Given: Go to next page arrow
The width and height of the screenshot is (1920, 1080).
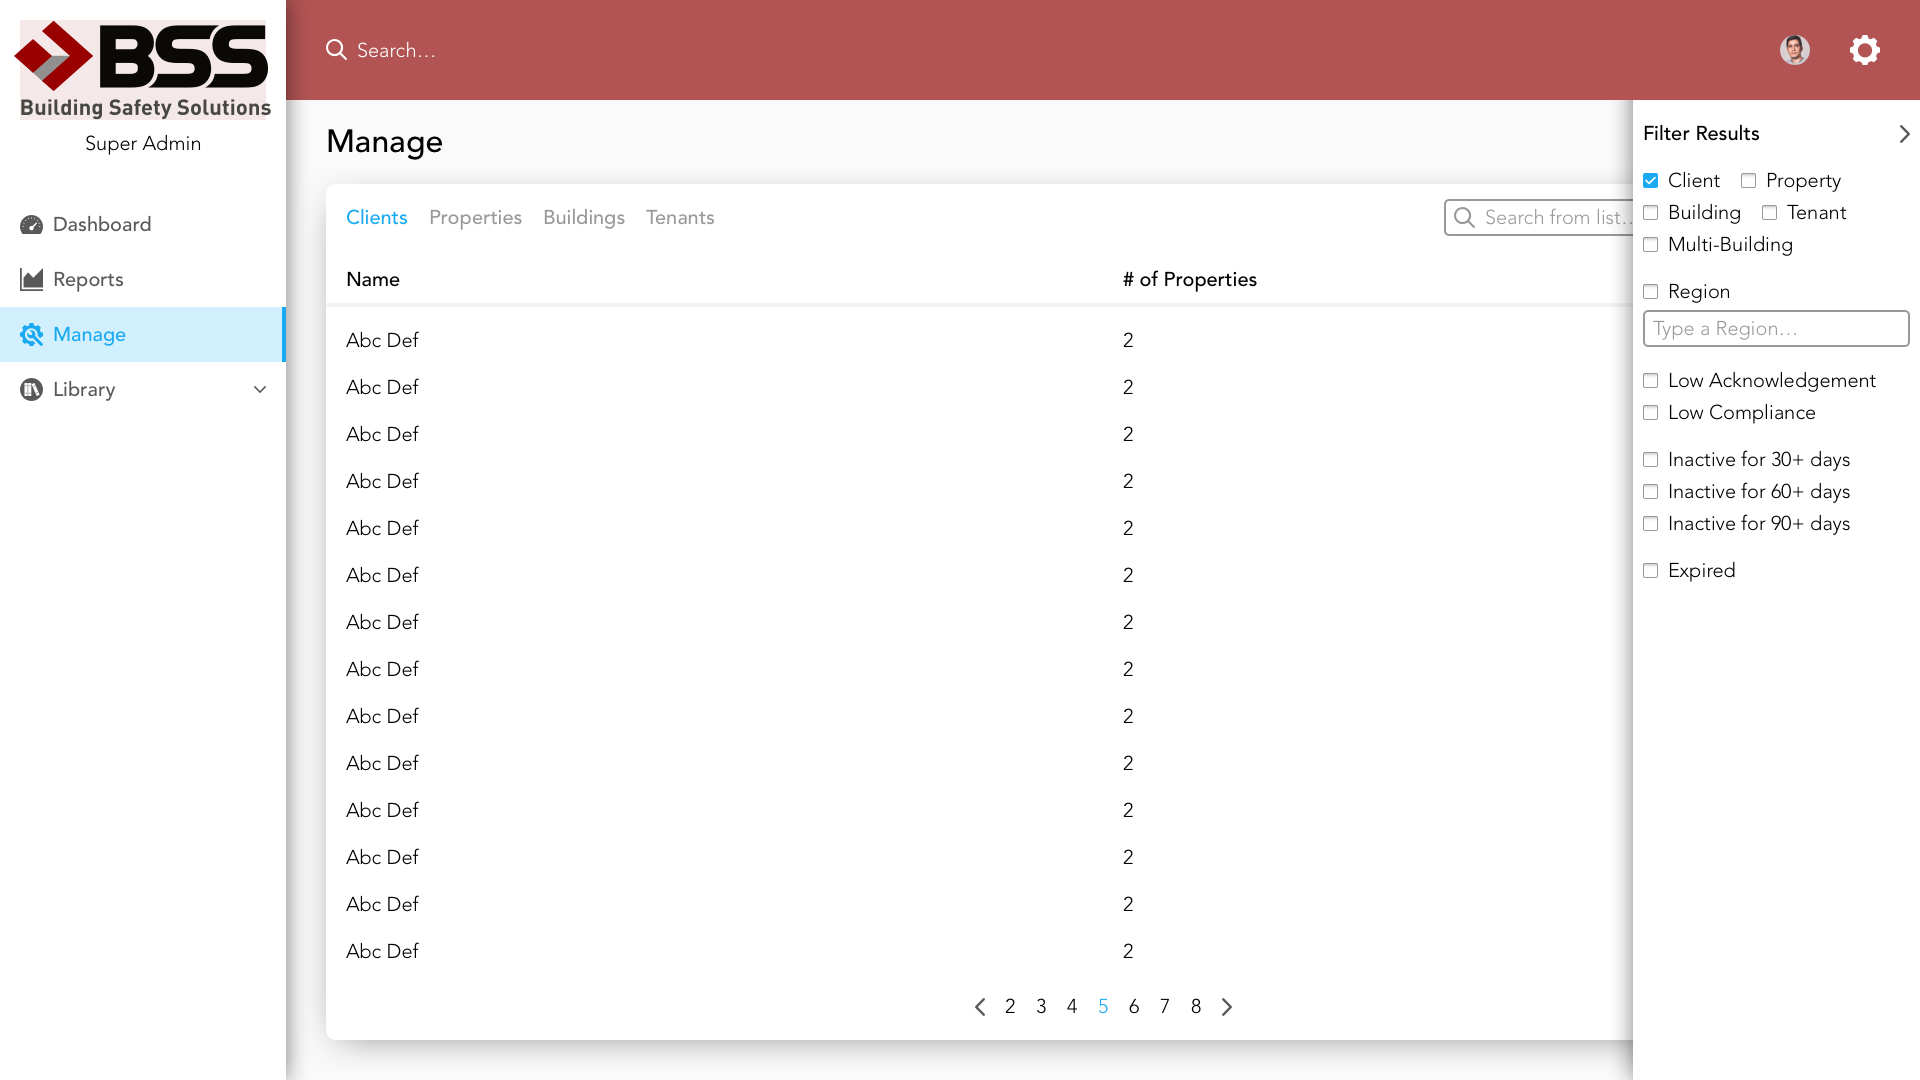Looking at the screenshot, I should [1227, 1007].
